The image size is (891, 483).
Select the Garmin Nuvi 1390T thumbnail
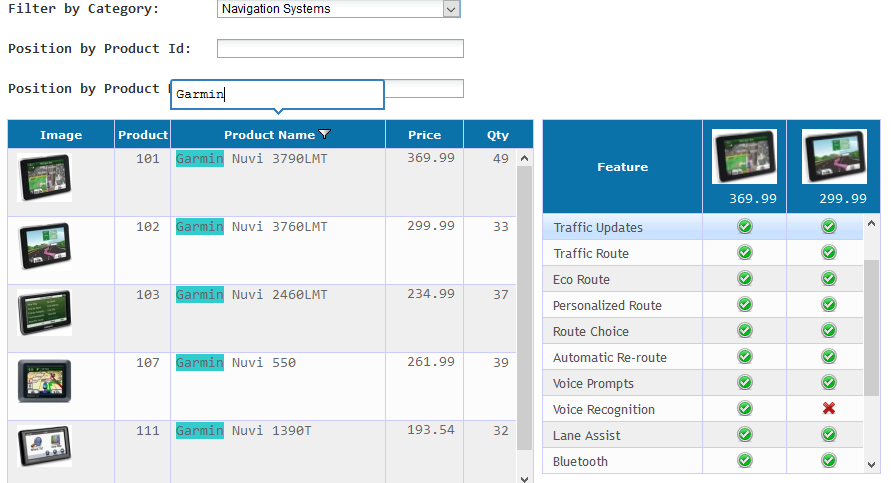coord(44,447)
